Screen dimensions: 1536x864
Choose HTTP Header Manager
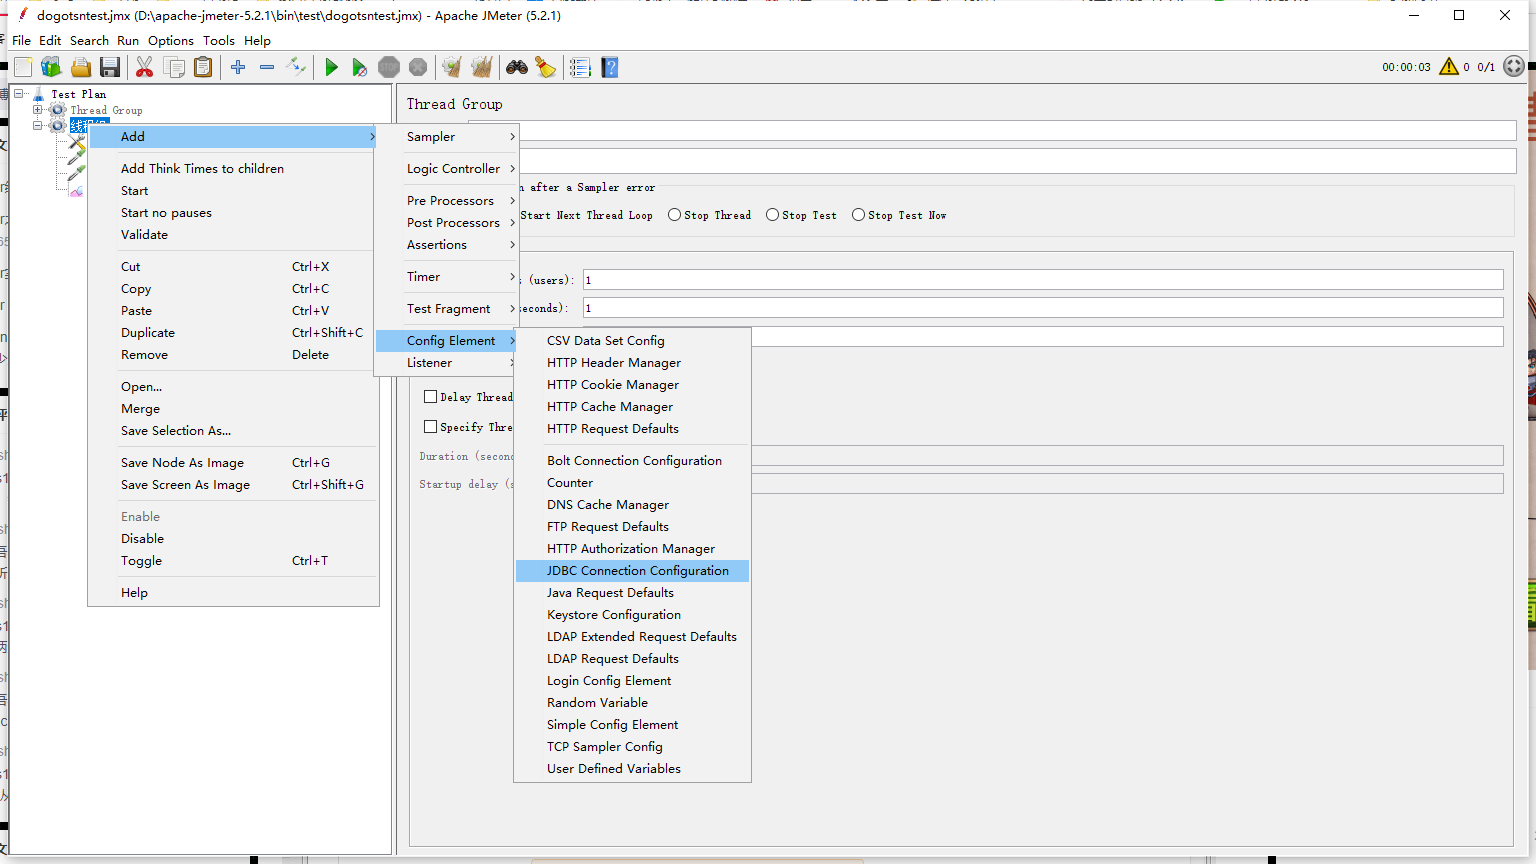632,363
